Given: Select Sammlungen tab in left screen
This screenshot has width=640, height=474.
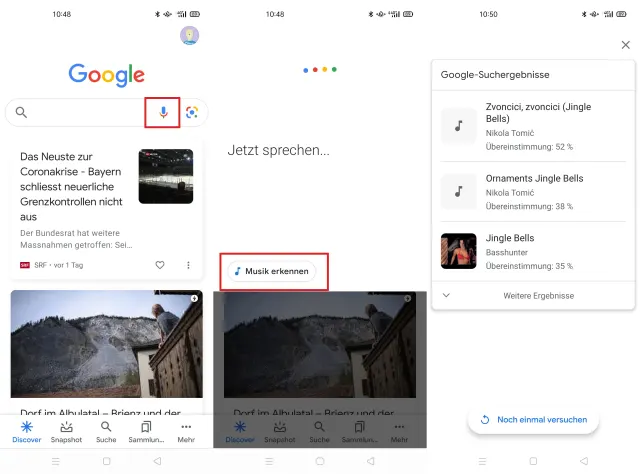Looking at the screenshot, I should 146,432.
